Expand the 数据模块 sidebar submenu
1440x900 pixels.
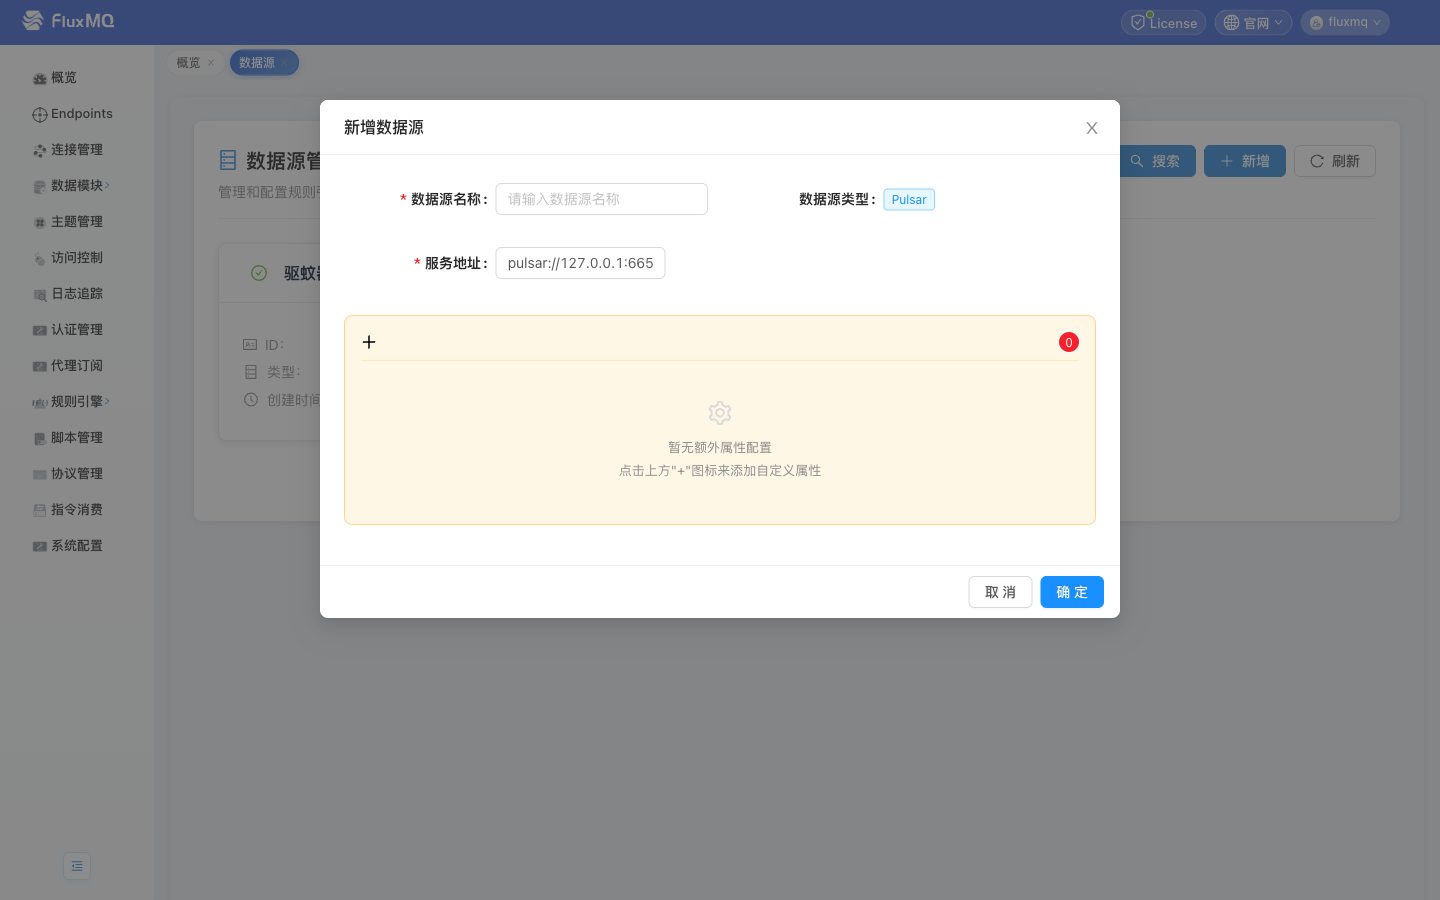tap(77, 186)
